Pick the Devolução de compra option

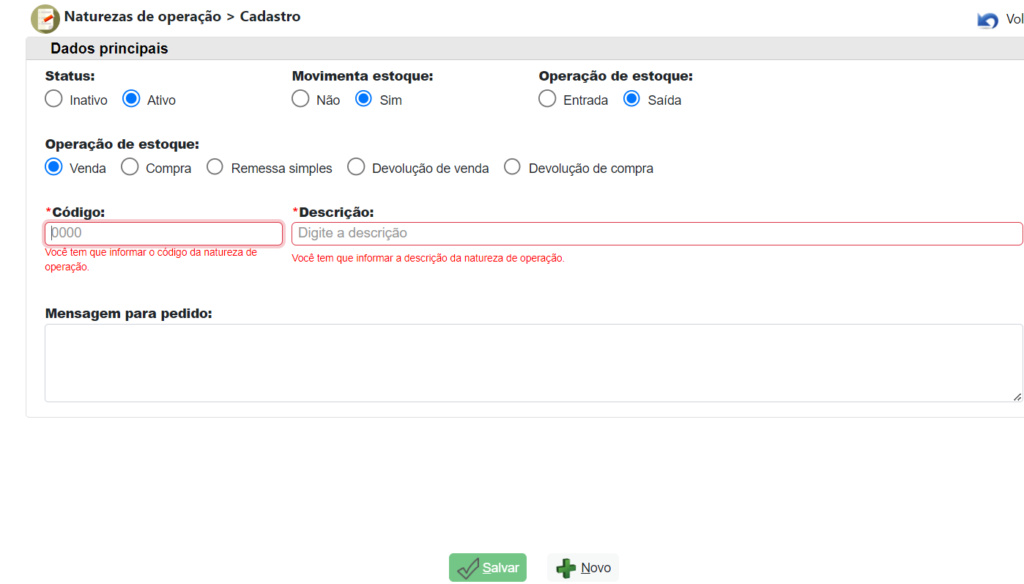[x=513, y=167]
